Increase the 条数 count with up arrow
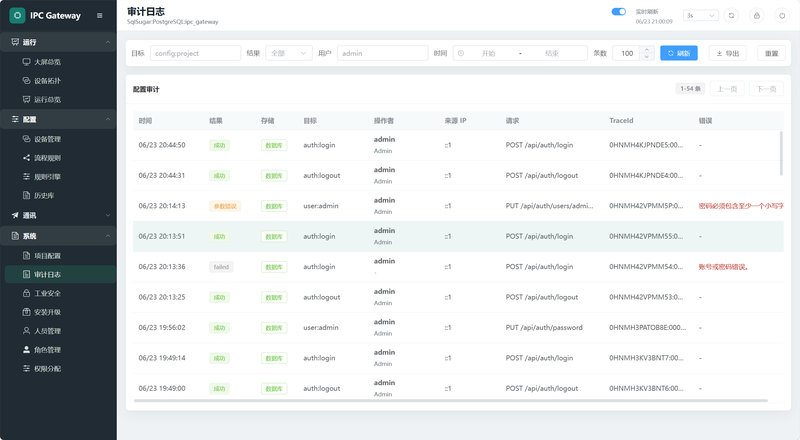Image resolution: width=800 pixels, height=440 pixels. click(647, 50)
